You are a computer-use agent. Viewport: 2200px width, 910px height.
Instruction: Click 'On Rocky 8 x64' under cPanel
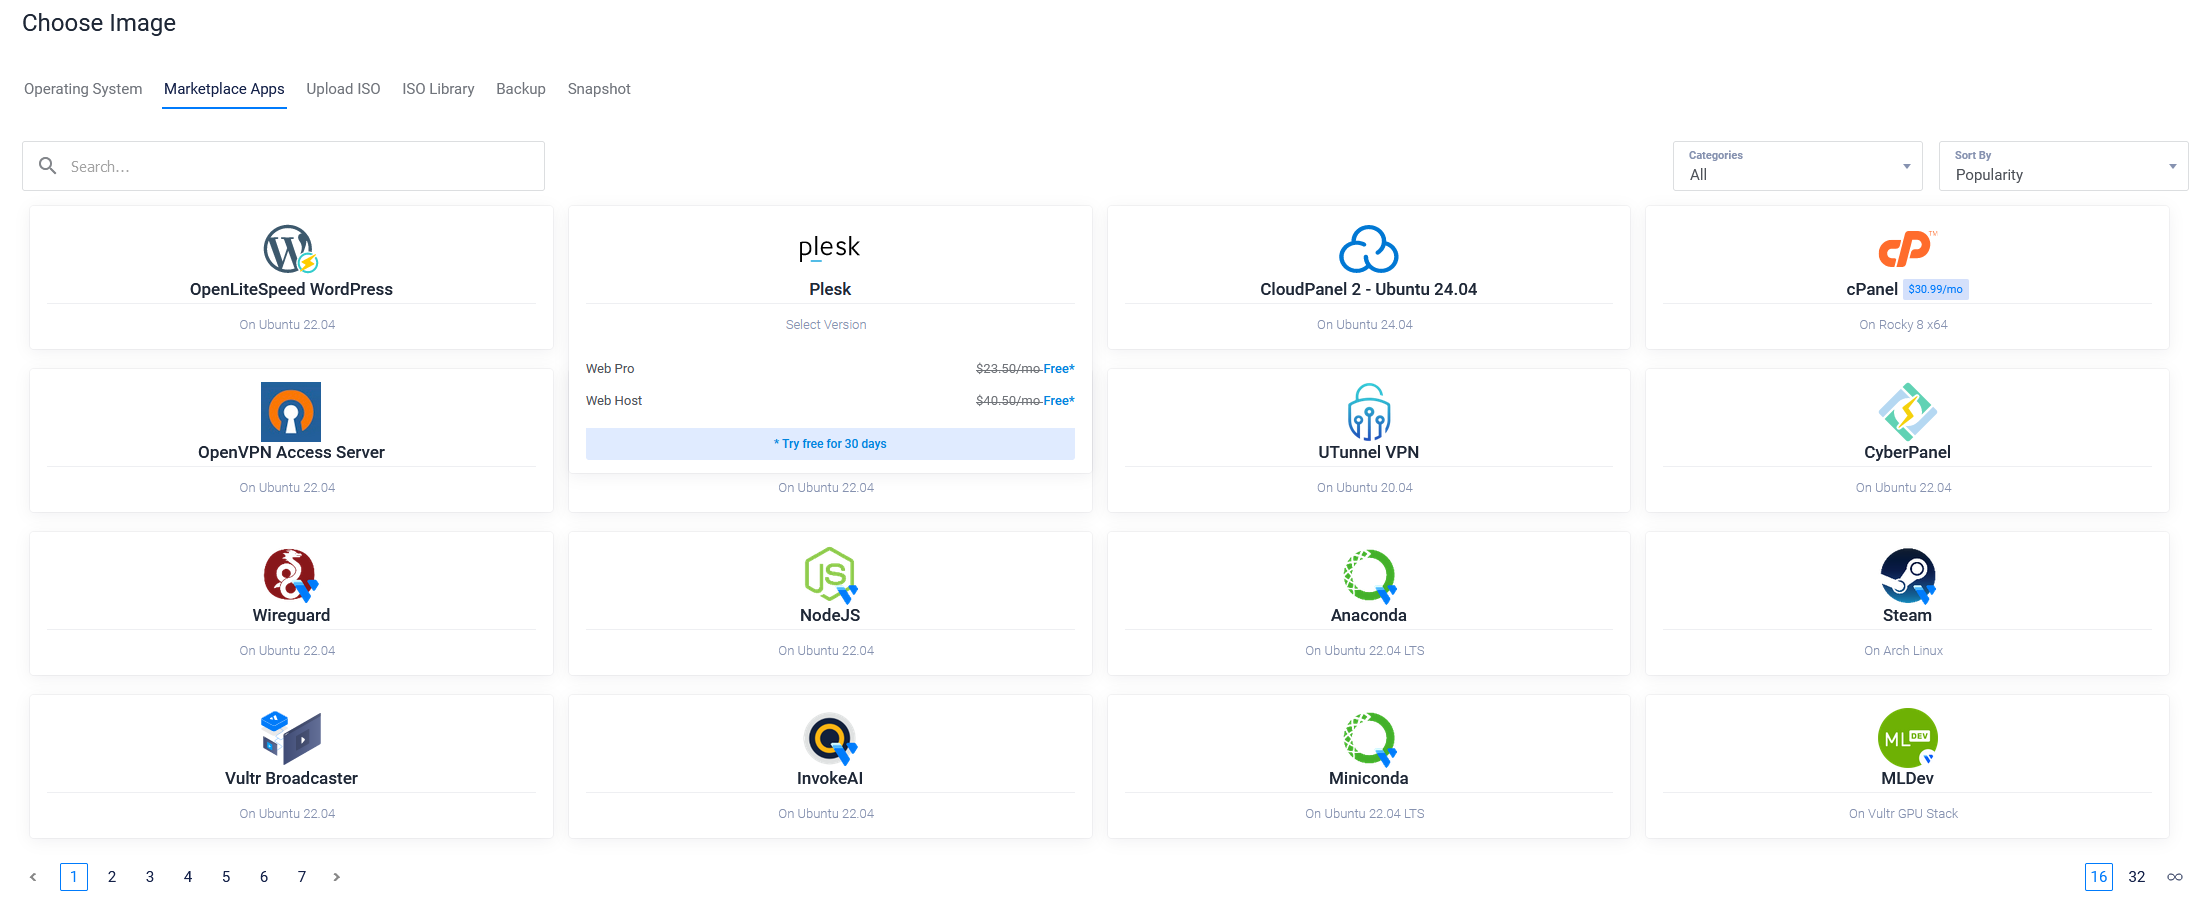1903,325
